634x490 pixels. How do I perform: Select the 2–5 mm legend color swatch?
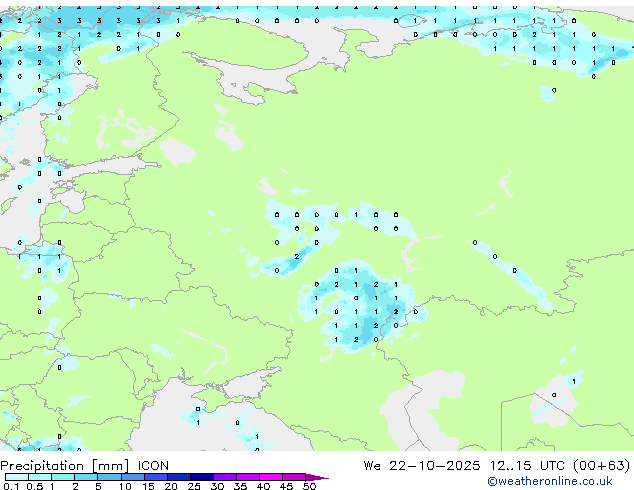[x=86, y=477]
